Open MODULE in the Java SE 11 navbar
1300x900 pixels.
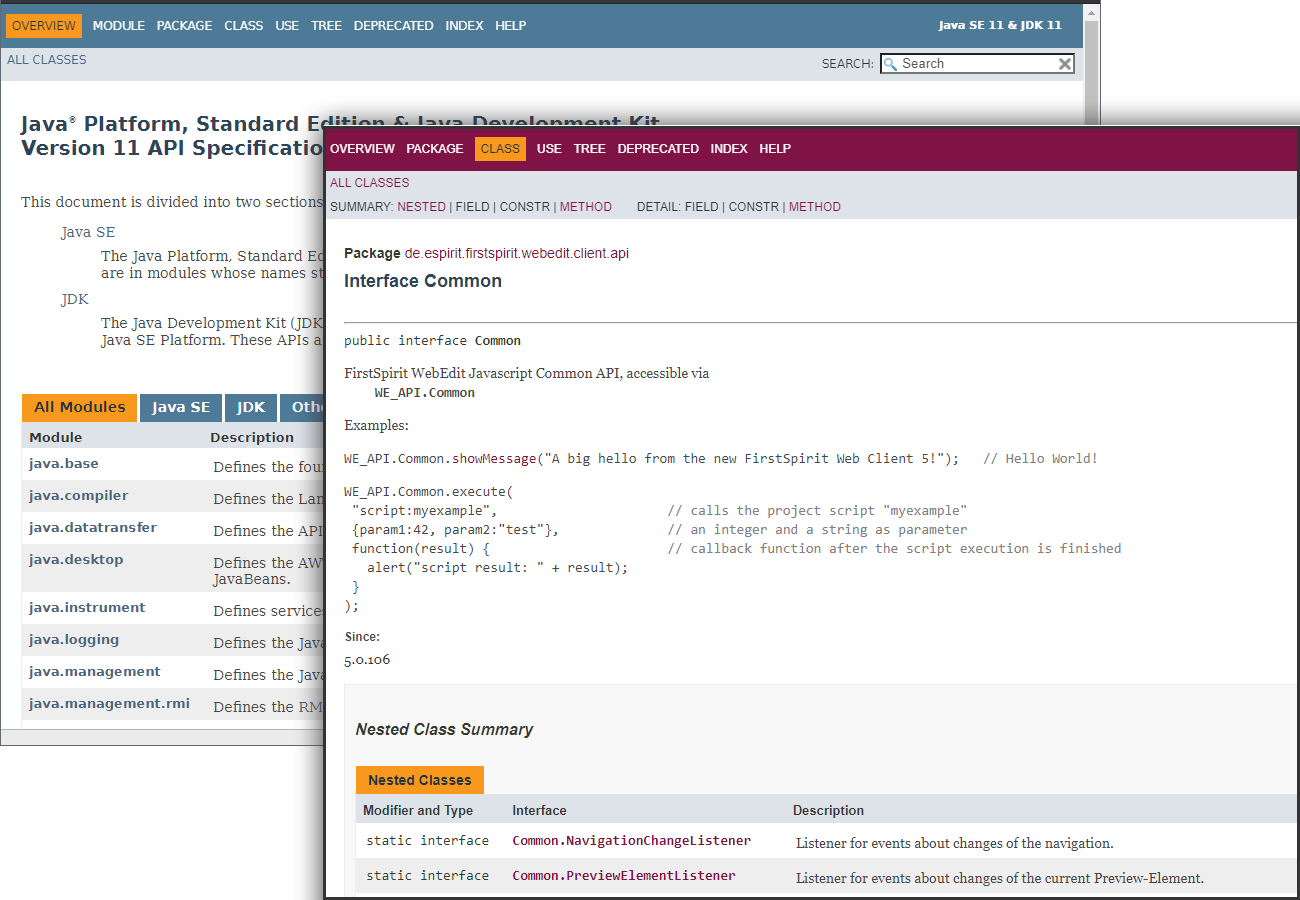[x=119, y=26]
